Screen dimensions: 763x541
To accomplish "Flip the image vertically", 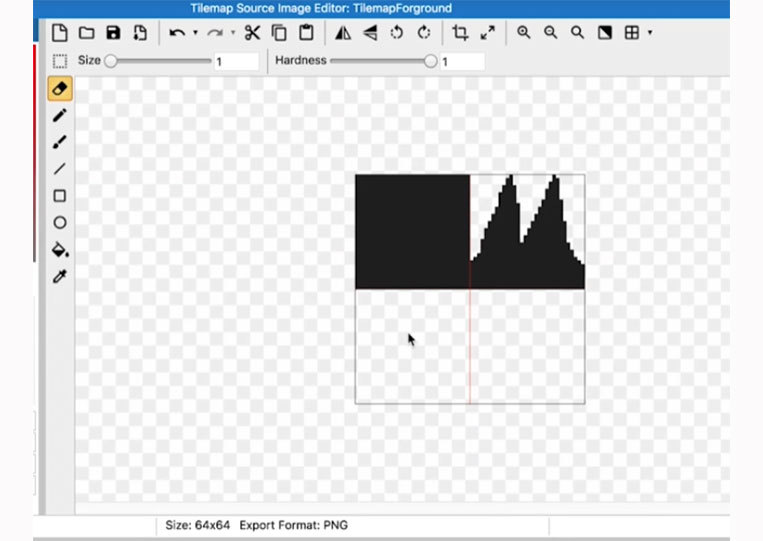I will pos(370,33).
